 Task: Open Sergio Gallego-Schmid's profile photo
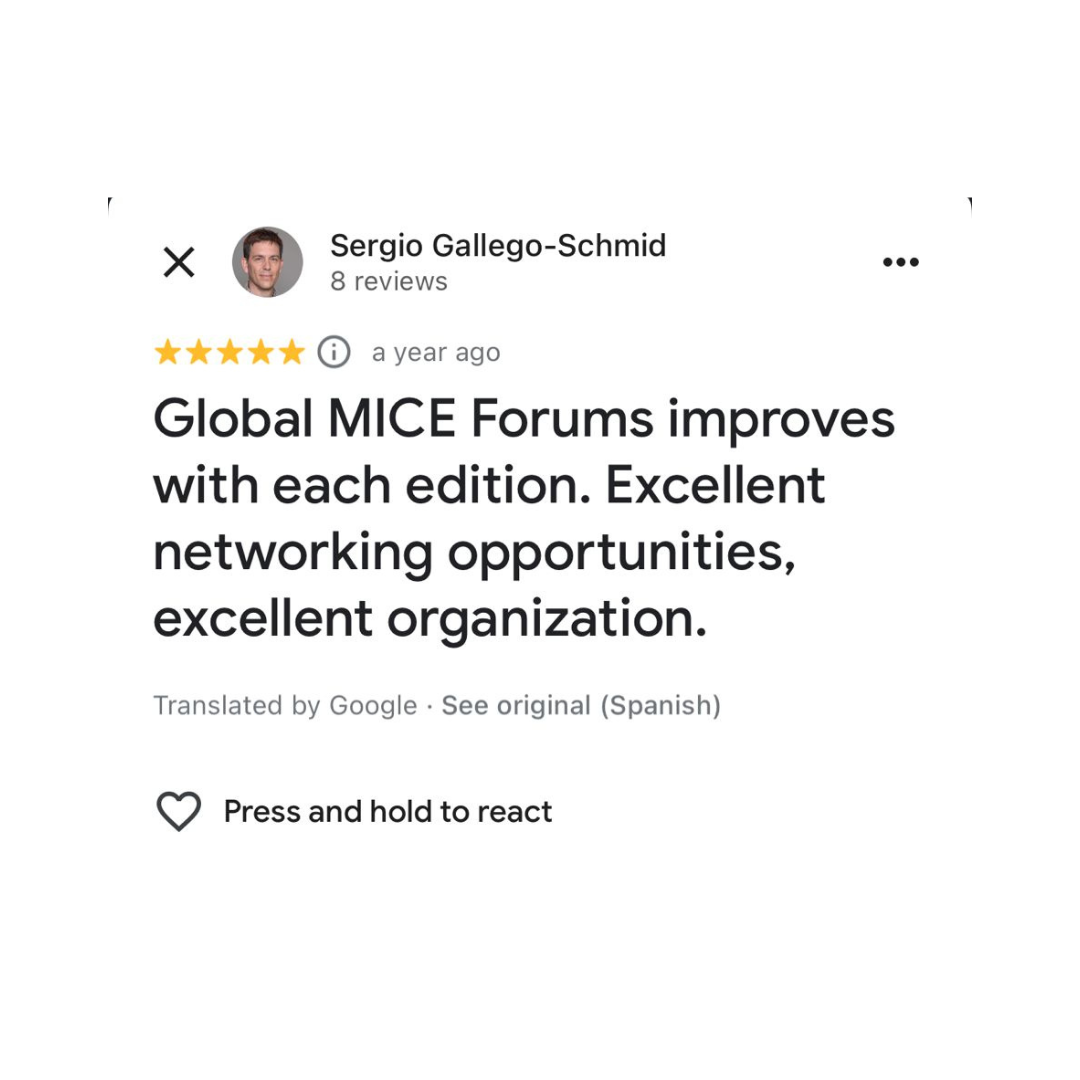[267, 262]
